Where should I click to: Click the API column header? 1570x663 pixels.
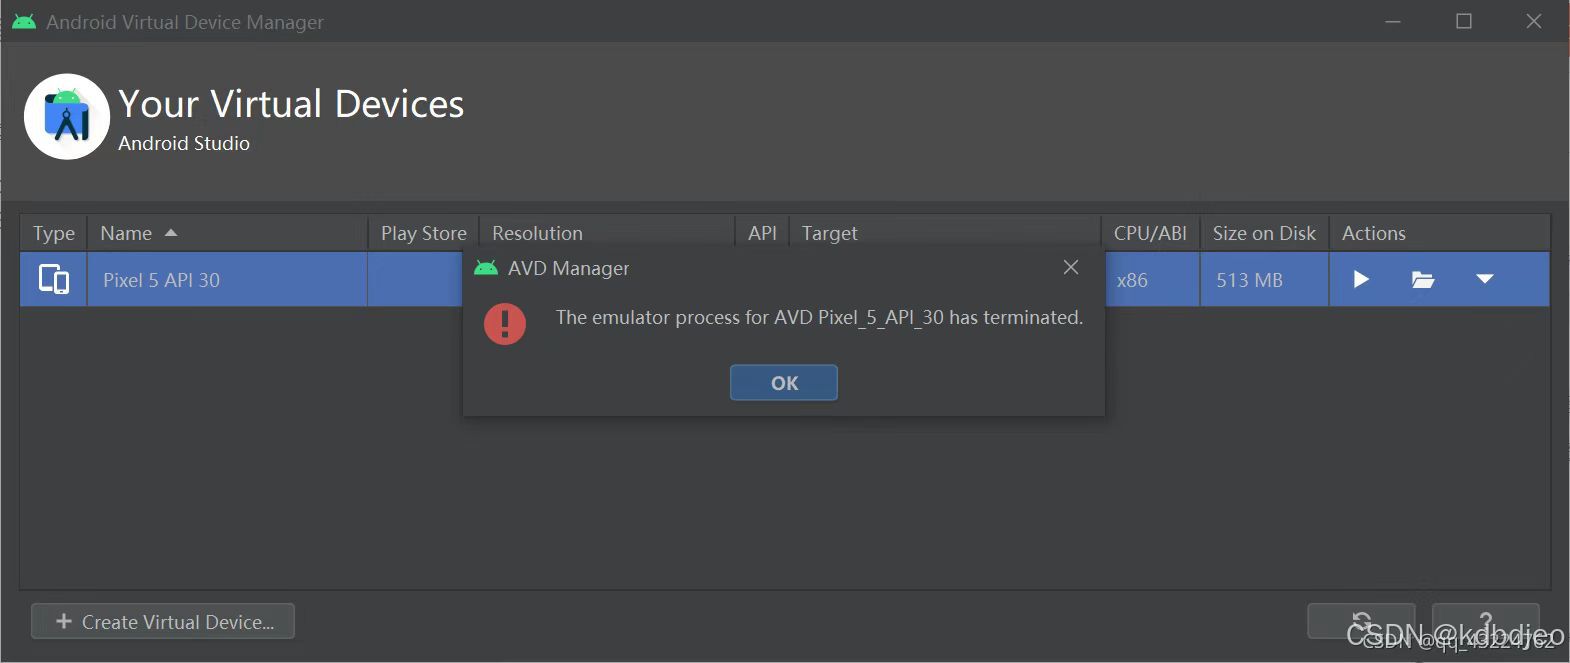tap(762, 233)
